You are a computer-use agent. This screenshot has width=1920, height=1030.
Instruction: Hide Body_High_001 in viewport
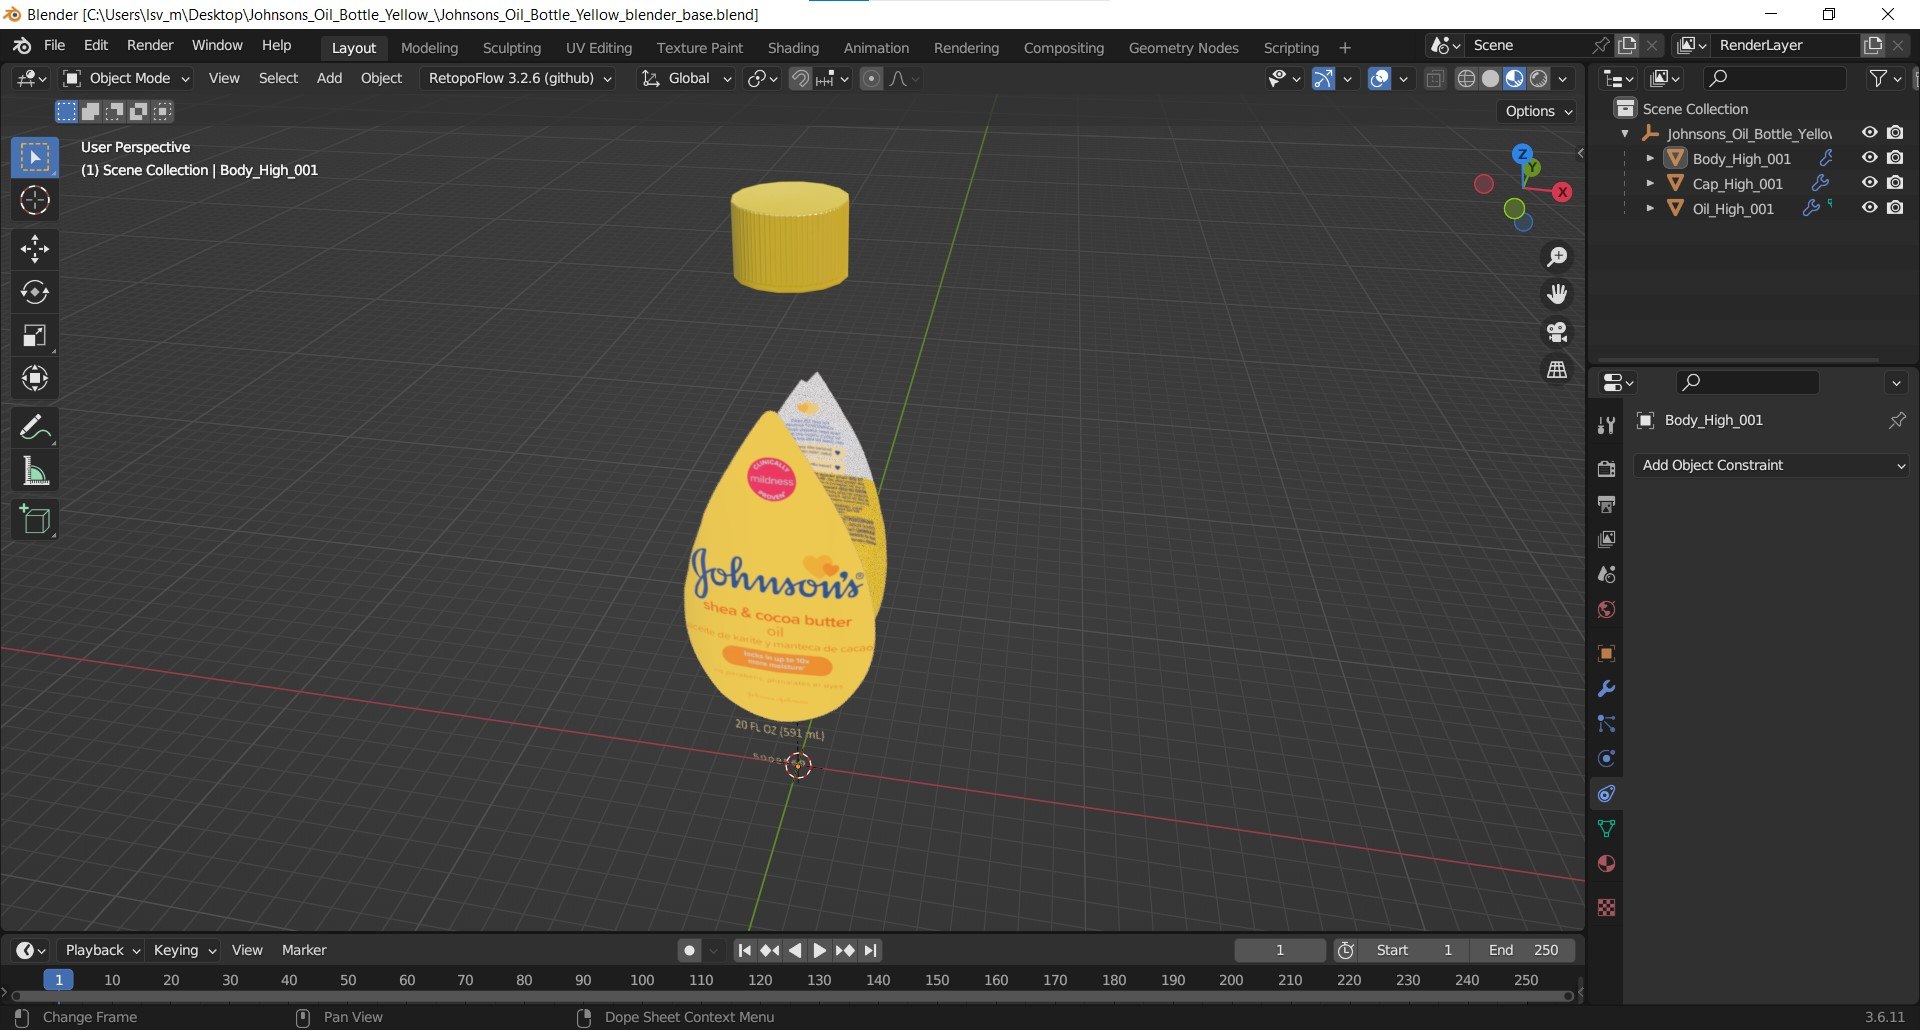[1869, 158]
